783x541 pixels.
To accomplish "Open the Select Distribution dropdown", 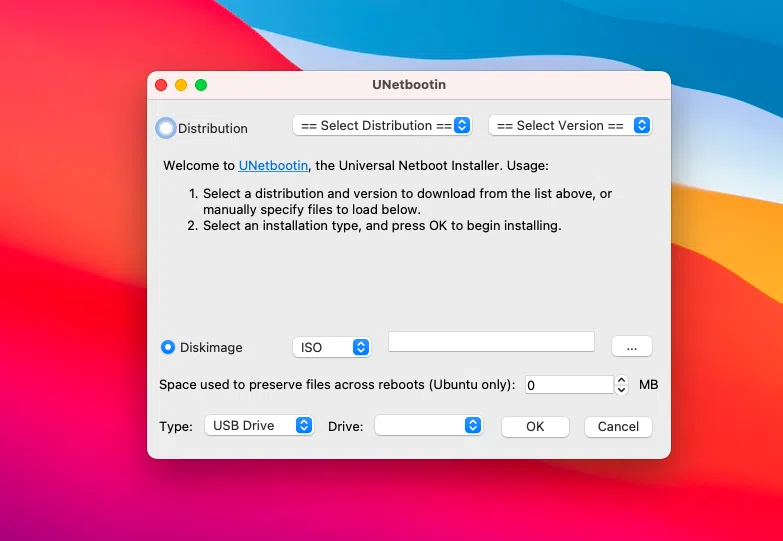I will click(381, 126).
